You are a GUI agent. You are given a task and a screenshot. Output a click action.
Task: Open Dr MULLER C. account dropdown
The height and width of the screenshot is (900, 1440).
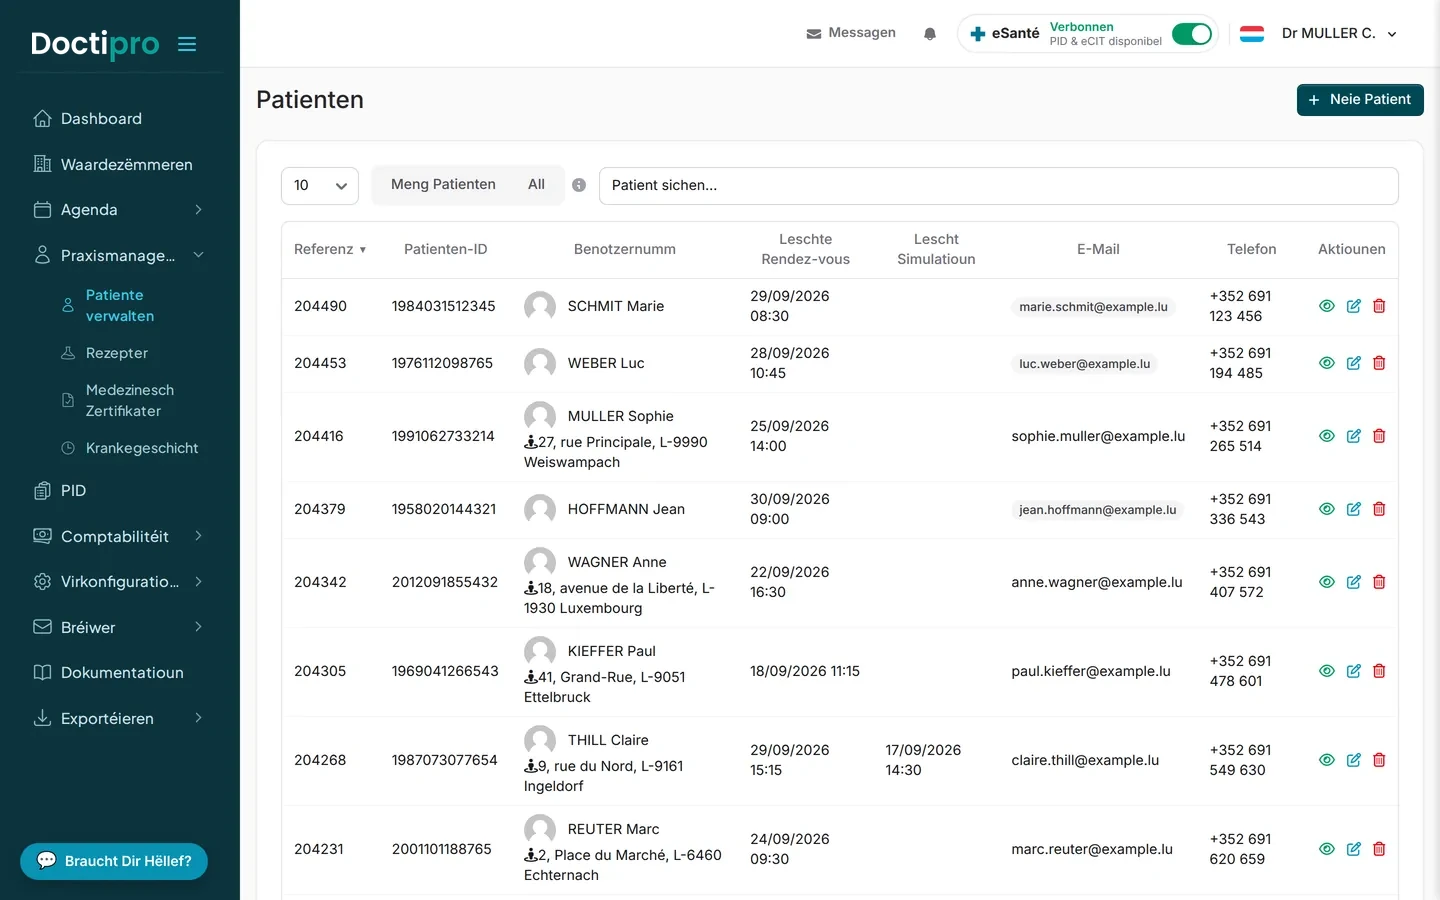click(1339, 34)
